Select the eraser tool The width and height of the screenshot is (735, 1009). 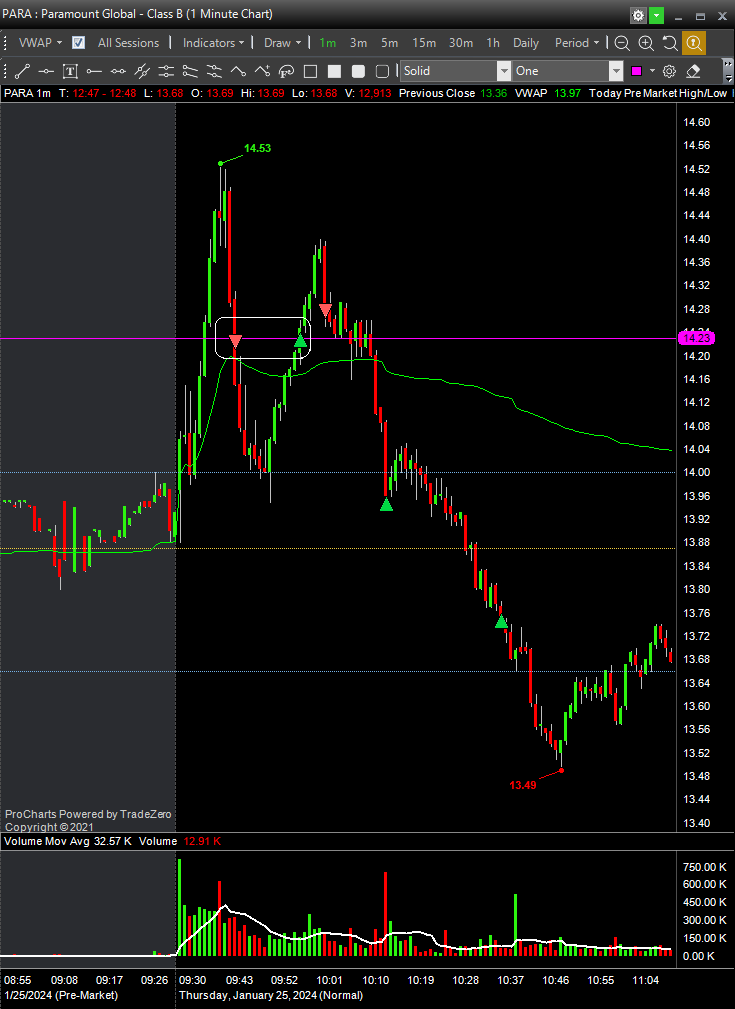693,71
